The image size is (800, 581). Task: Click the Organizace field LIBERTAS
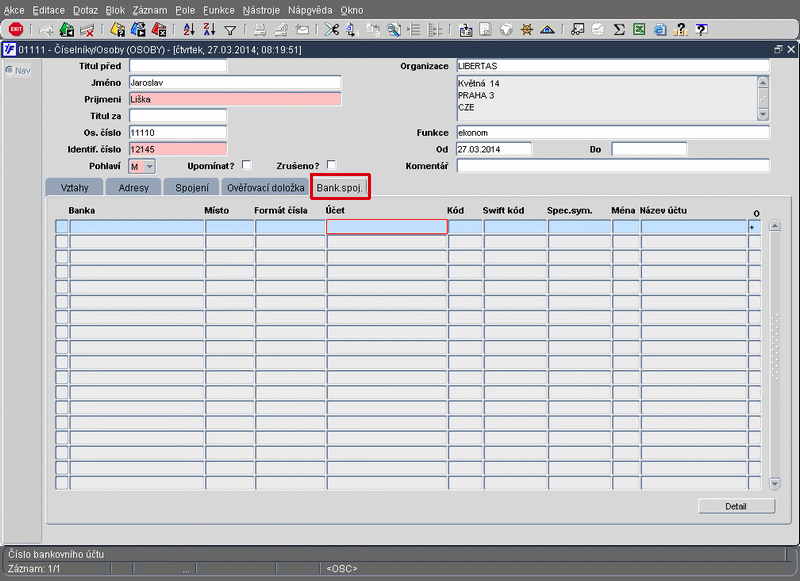pyautogui.click(x=613, y=66)
